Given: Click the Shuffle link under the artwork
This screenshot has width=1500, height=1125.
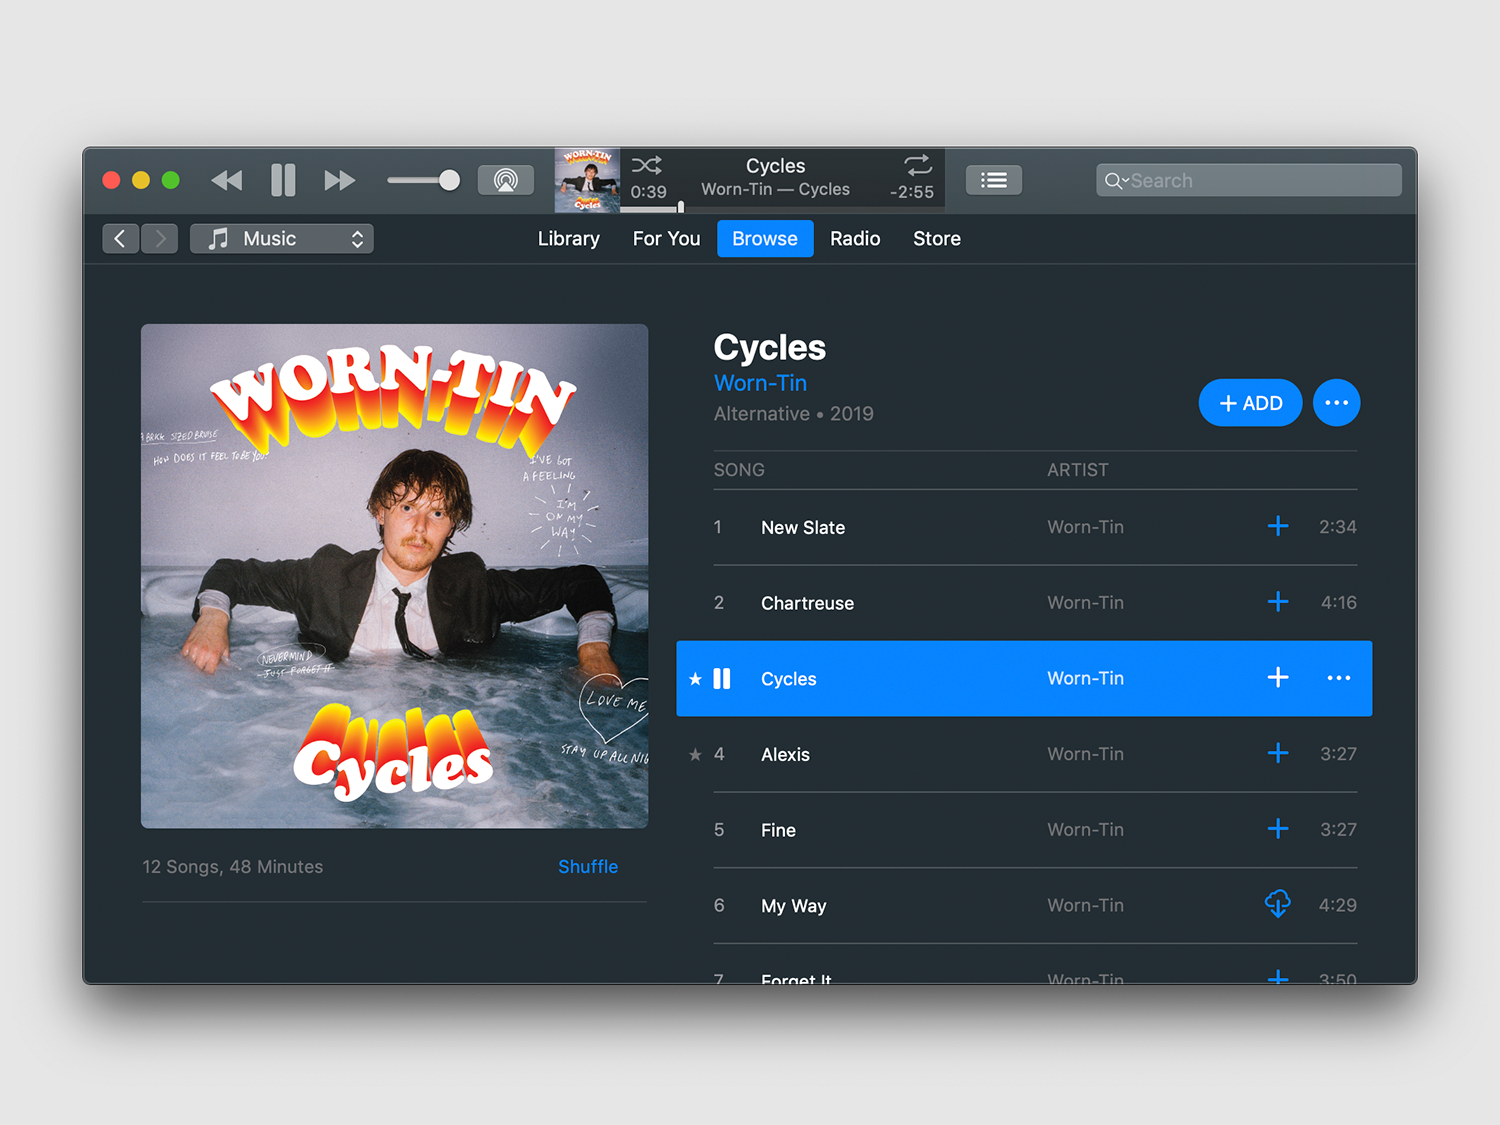Looking at the screenshot, I should [588, 867].
